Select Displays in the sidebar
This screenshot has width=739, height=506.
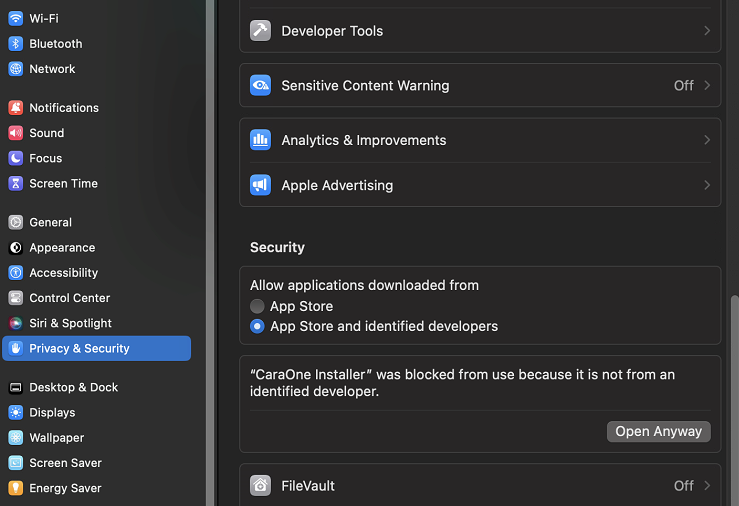tap(96, 412)
